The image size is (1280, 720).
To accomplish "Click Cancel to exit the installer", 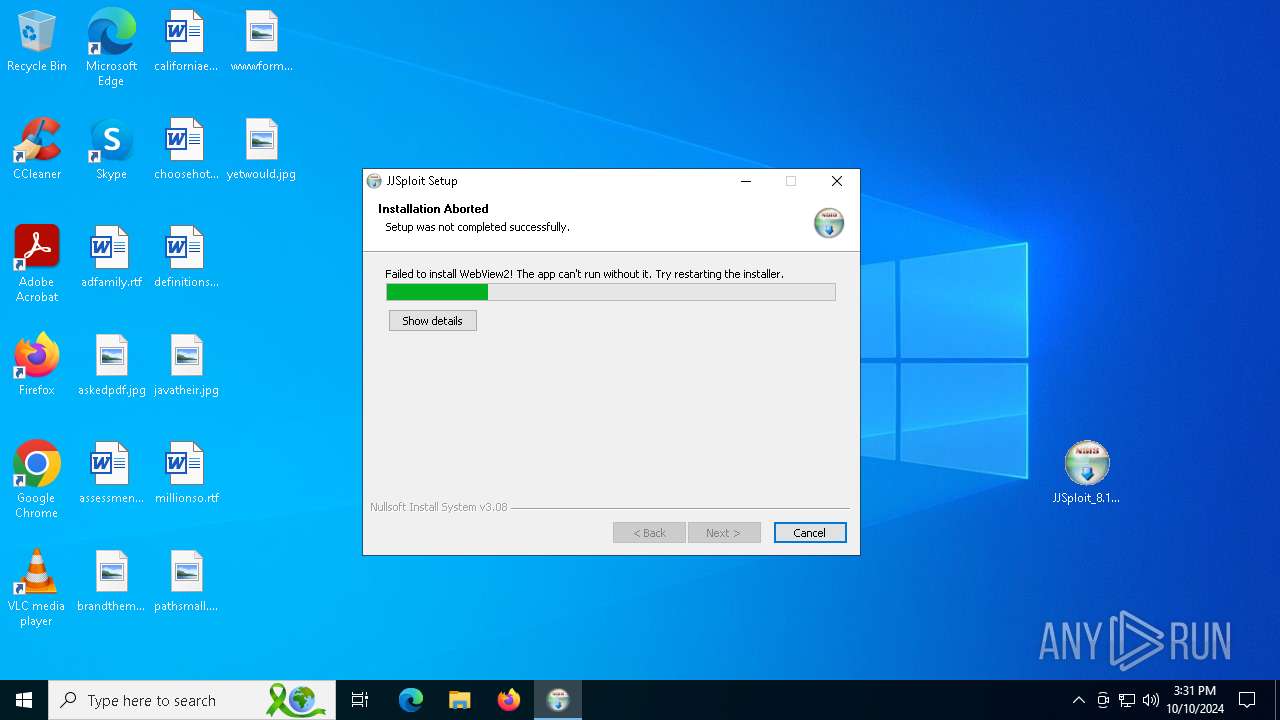I will coord(810,533).
